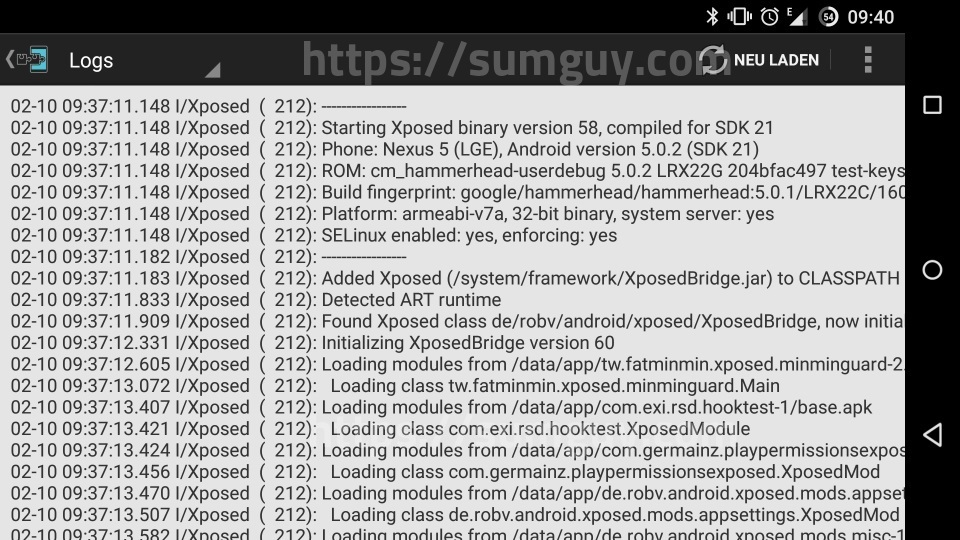Tap the Bluetooth status bar icon
Image resolution: width=960 pixels, height=540 pixels.
pos(711,17)
